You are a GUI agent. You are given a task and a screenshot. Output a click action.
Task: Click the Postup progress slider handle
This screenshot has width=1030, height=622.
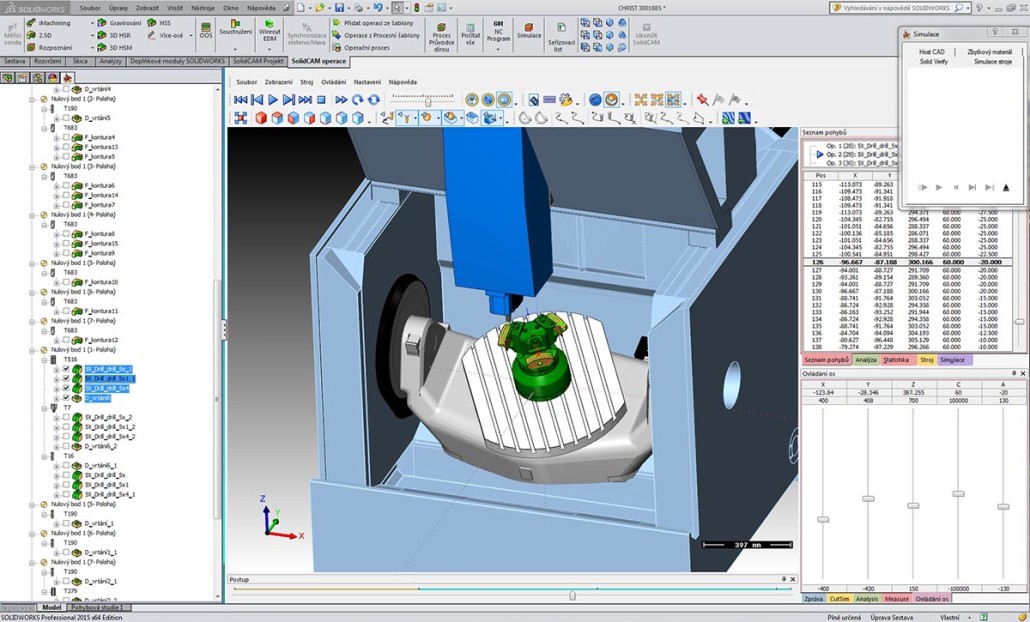click(x=572, y=596)
